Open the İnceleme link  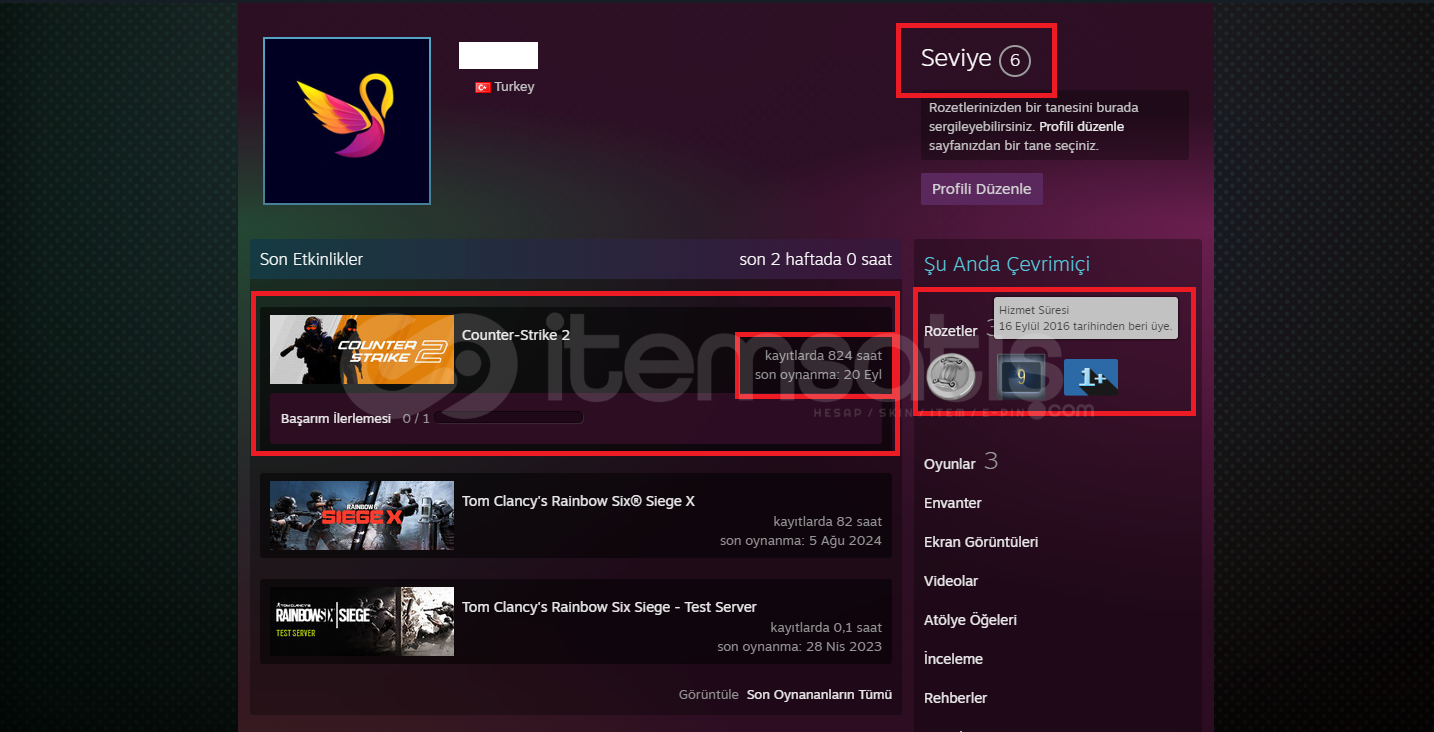(x=953, y=659)
